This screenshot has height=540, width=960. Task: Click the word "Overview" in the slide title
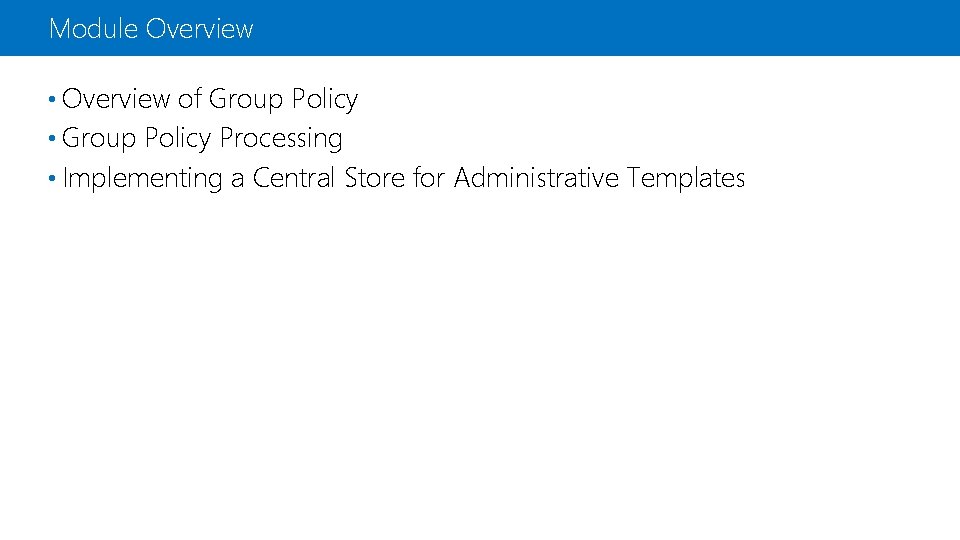pos(199,29)
